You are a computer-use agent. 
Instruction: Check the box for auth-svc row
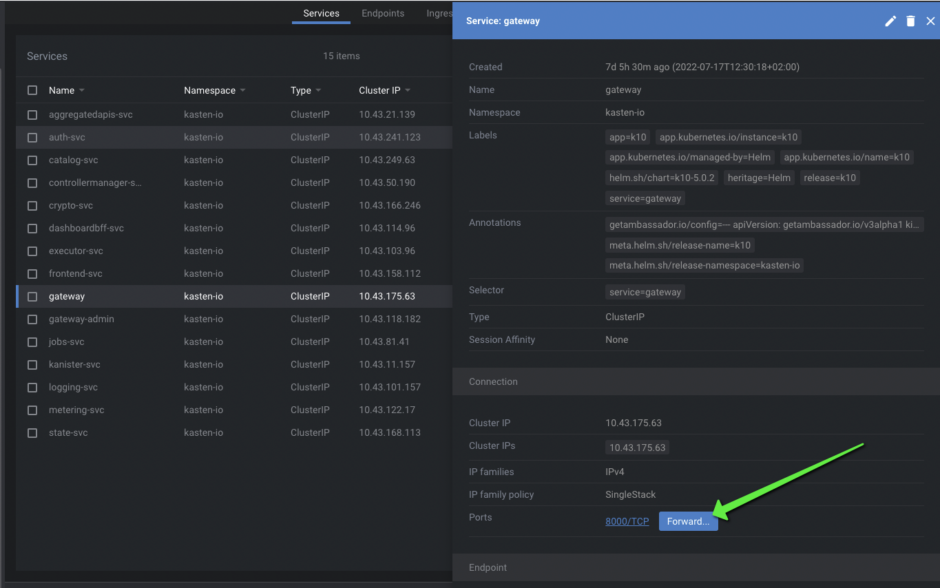33,137
